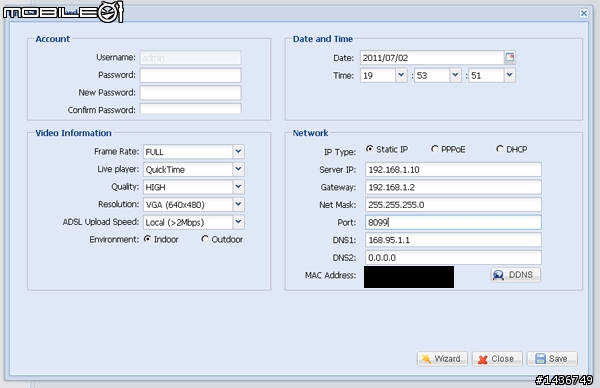Save the configuration settings
This screenshot has width=600, height=388.
[552, 359]
